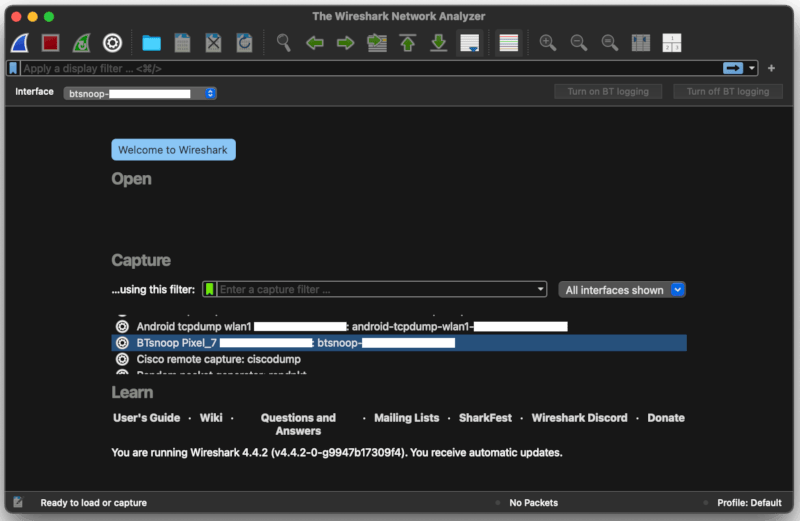Image resolution: width=800 pixels, height=521 pixels.
Task: Select BTsnoop Pixel_7 interface row
Action: [399, 343]
